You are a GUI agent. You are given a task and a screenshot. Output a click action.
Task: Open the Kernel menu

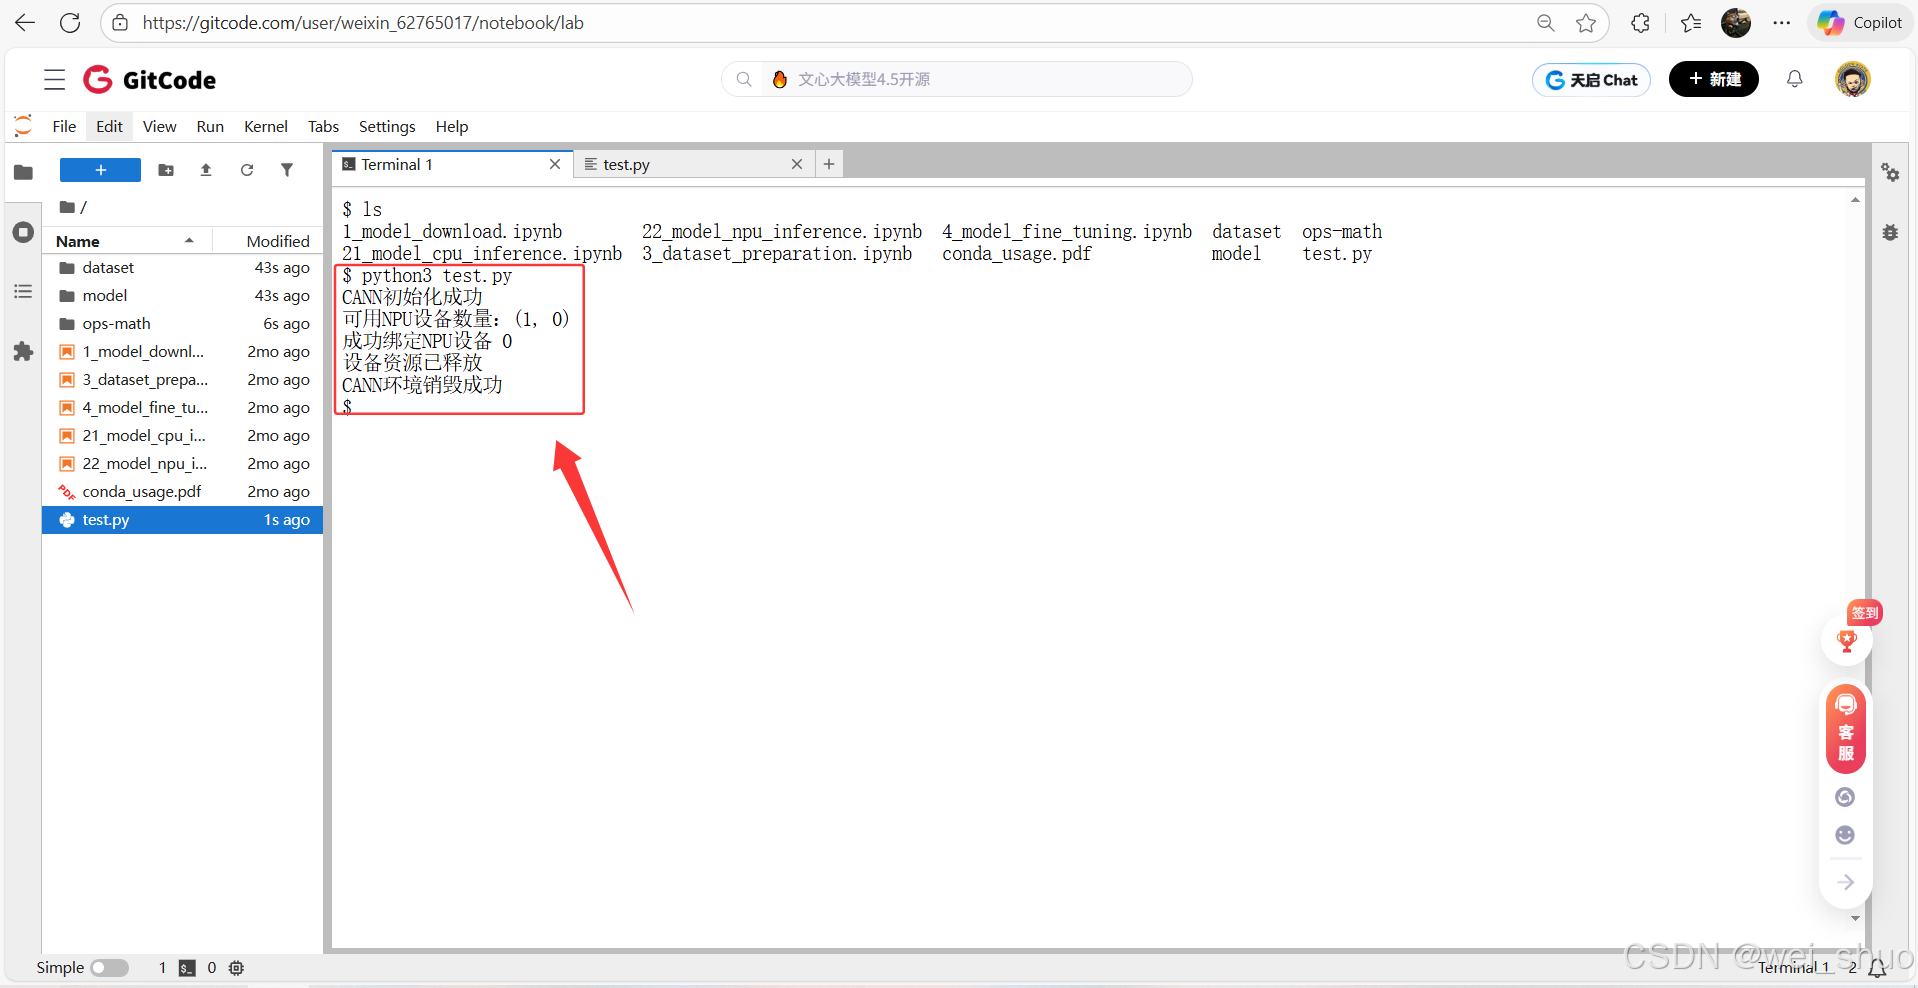pyautogui.click(x=266, y=126)
